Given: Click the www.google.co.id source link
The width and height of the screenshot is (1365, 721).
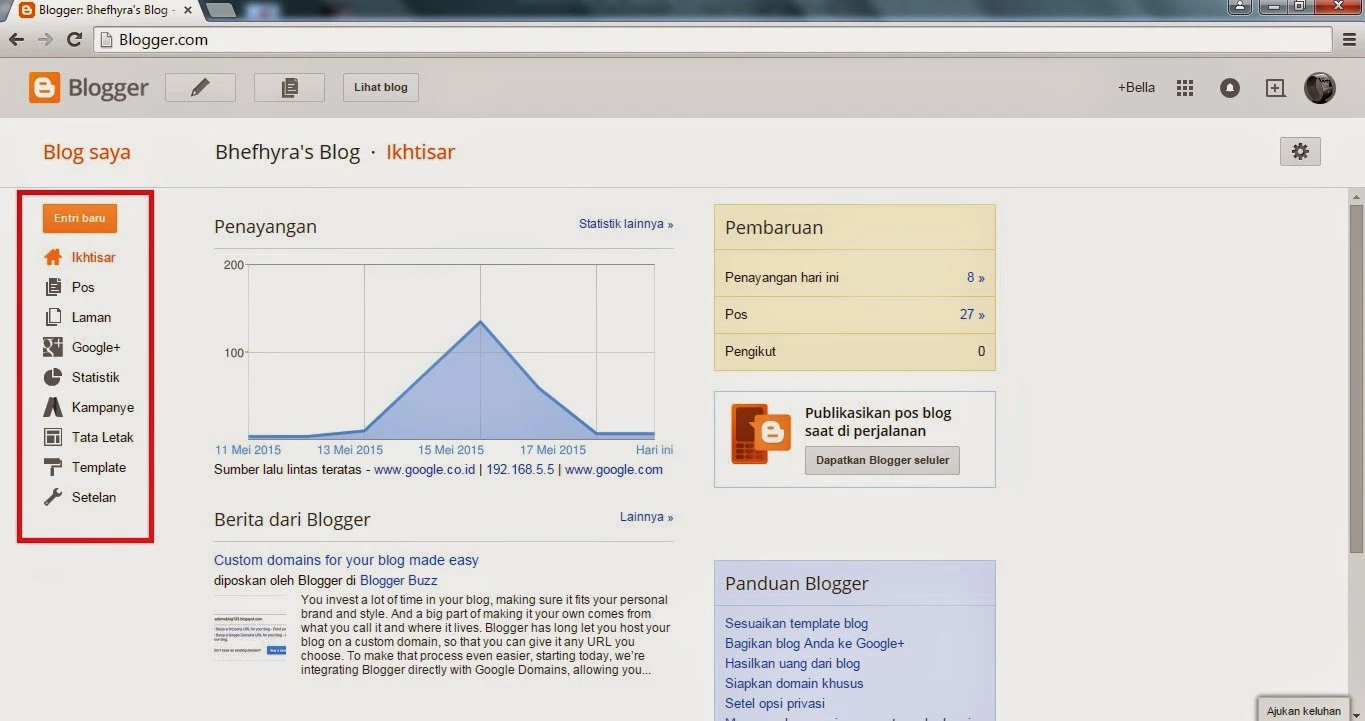Looking at the screenshot, I should point(425,469).
